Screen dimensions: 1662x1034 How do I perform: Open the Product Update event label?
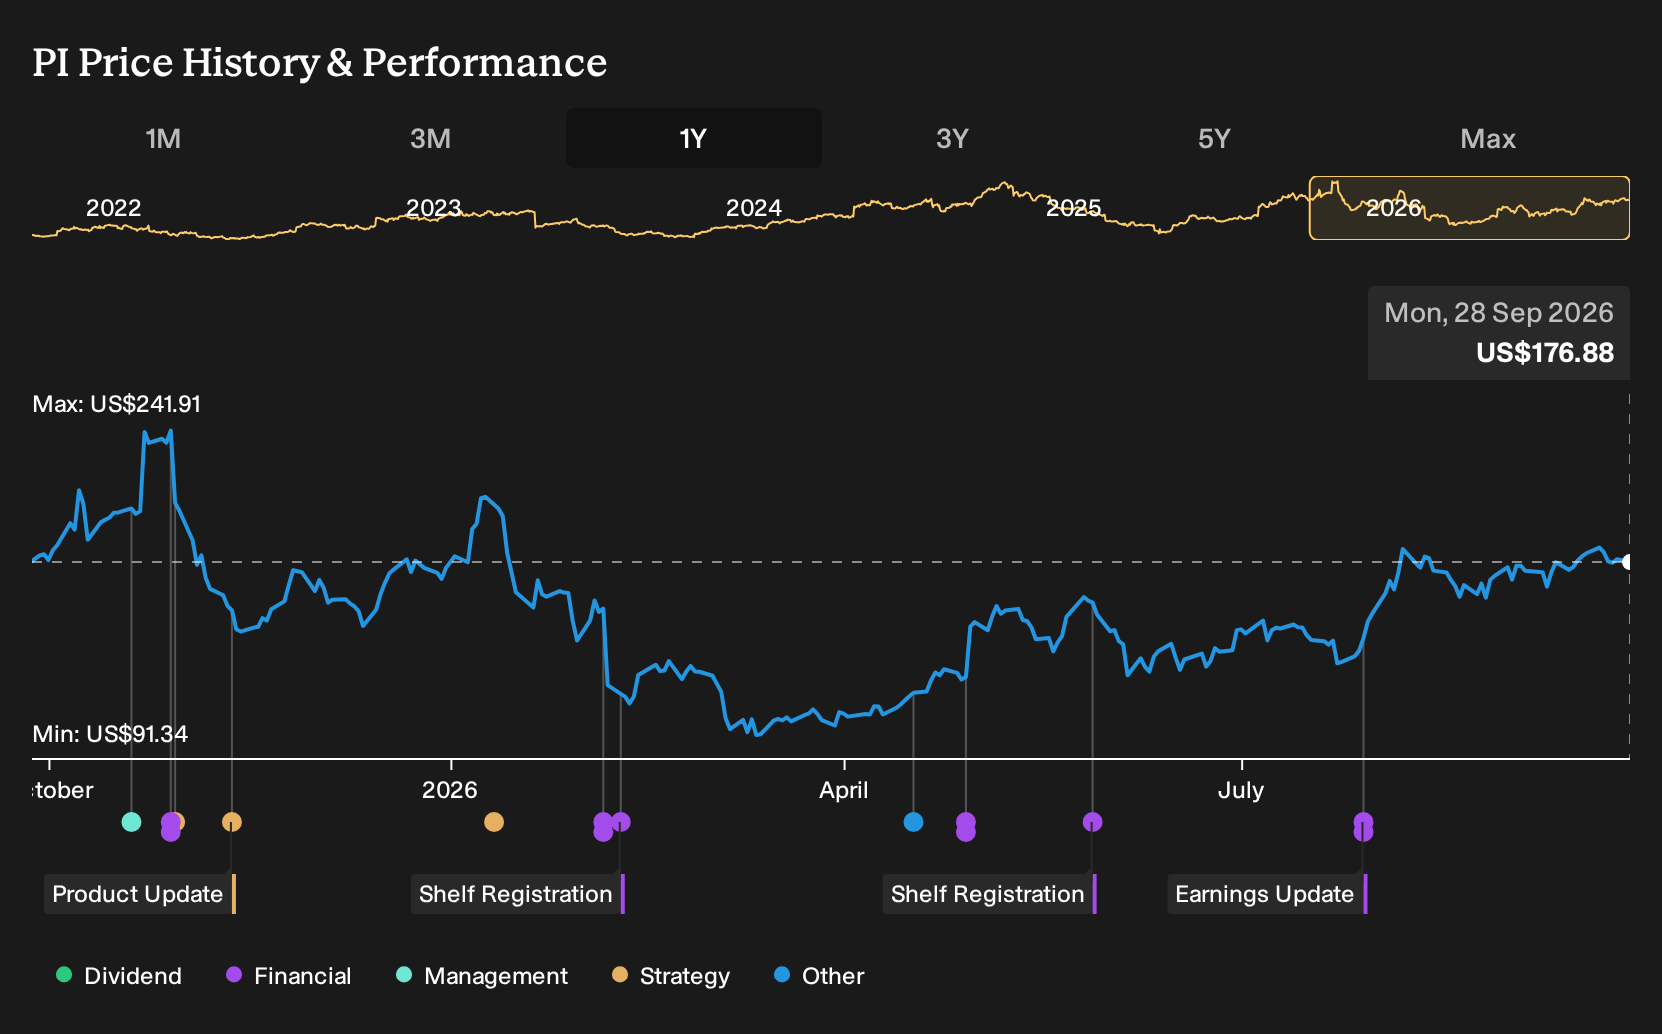point(139,894)
